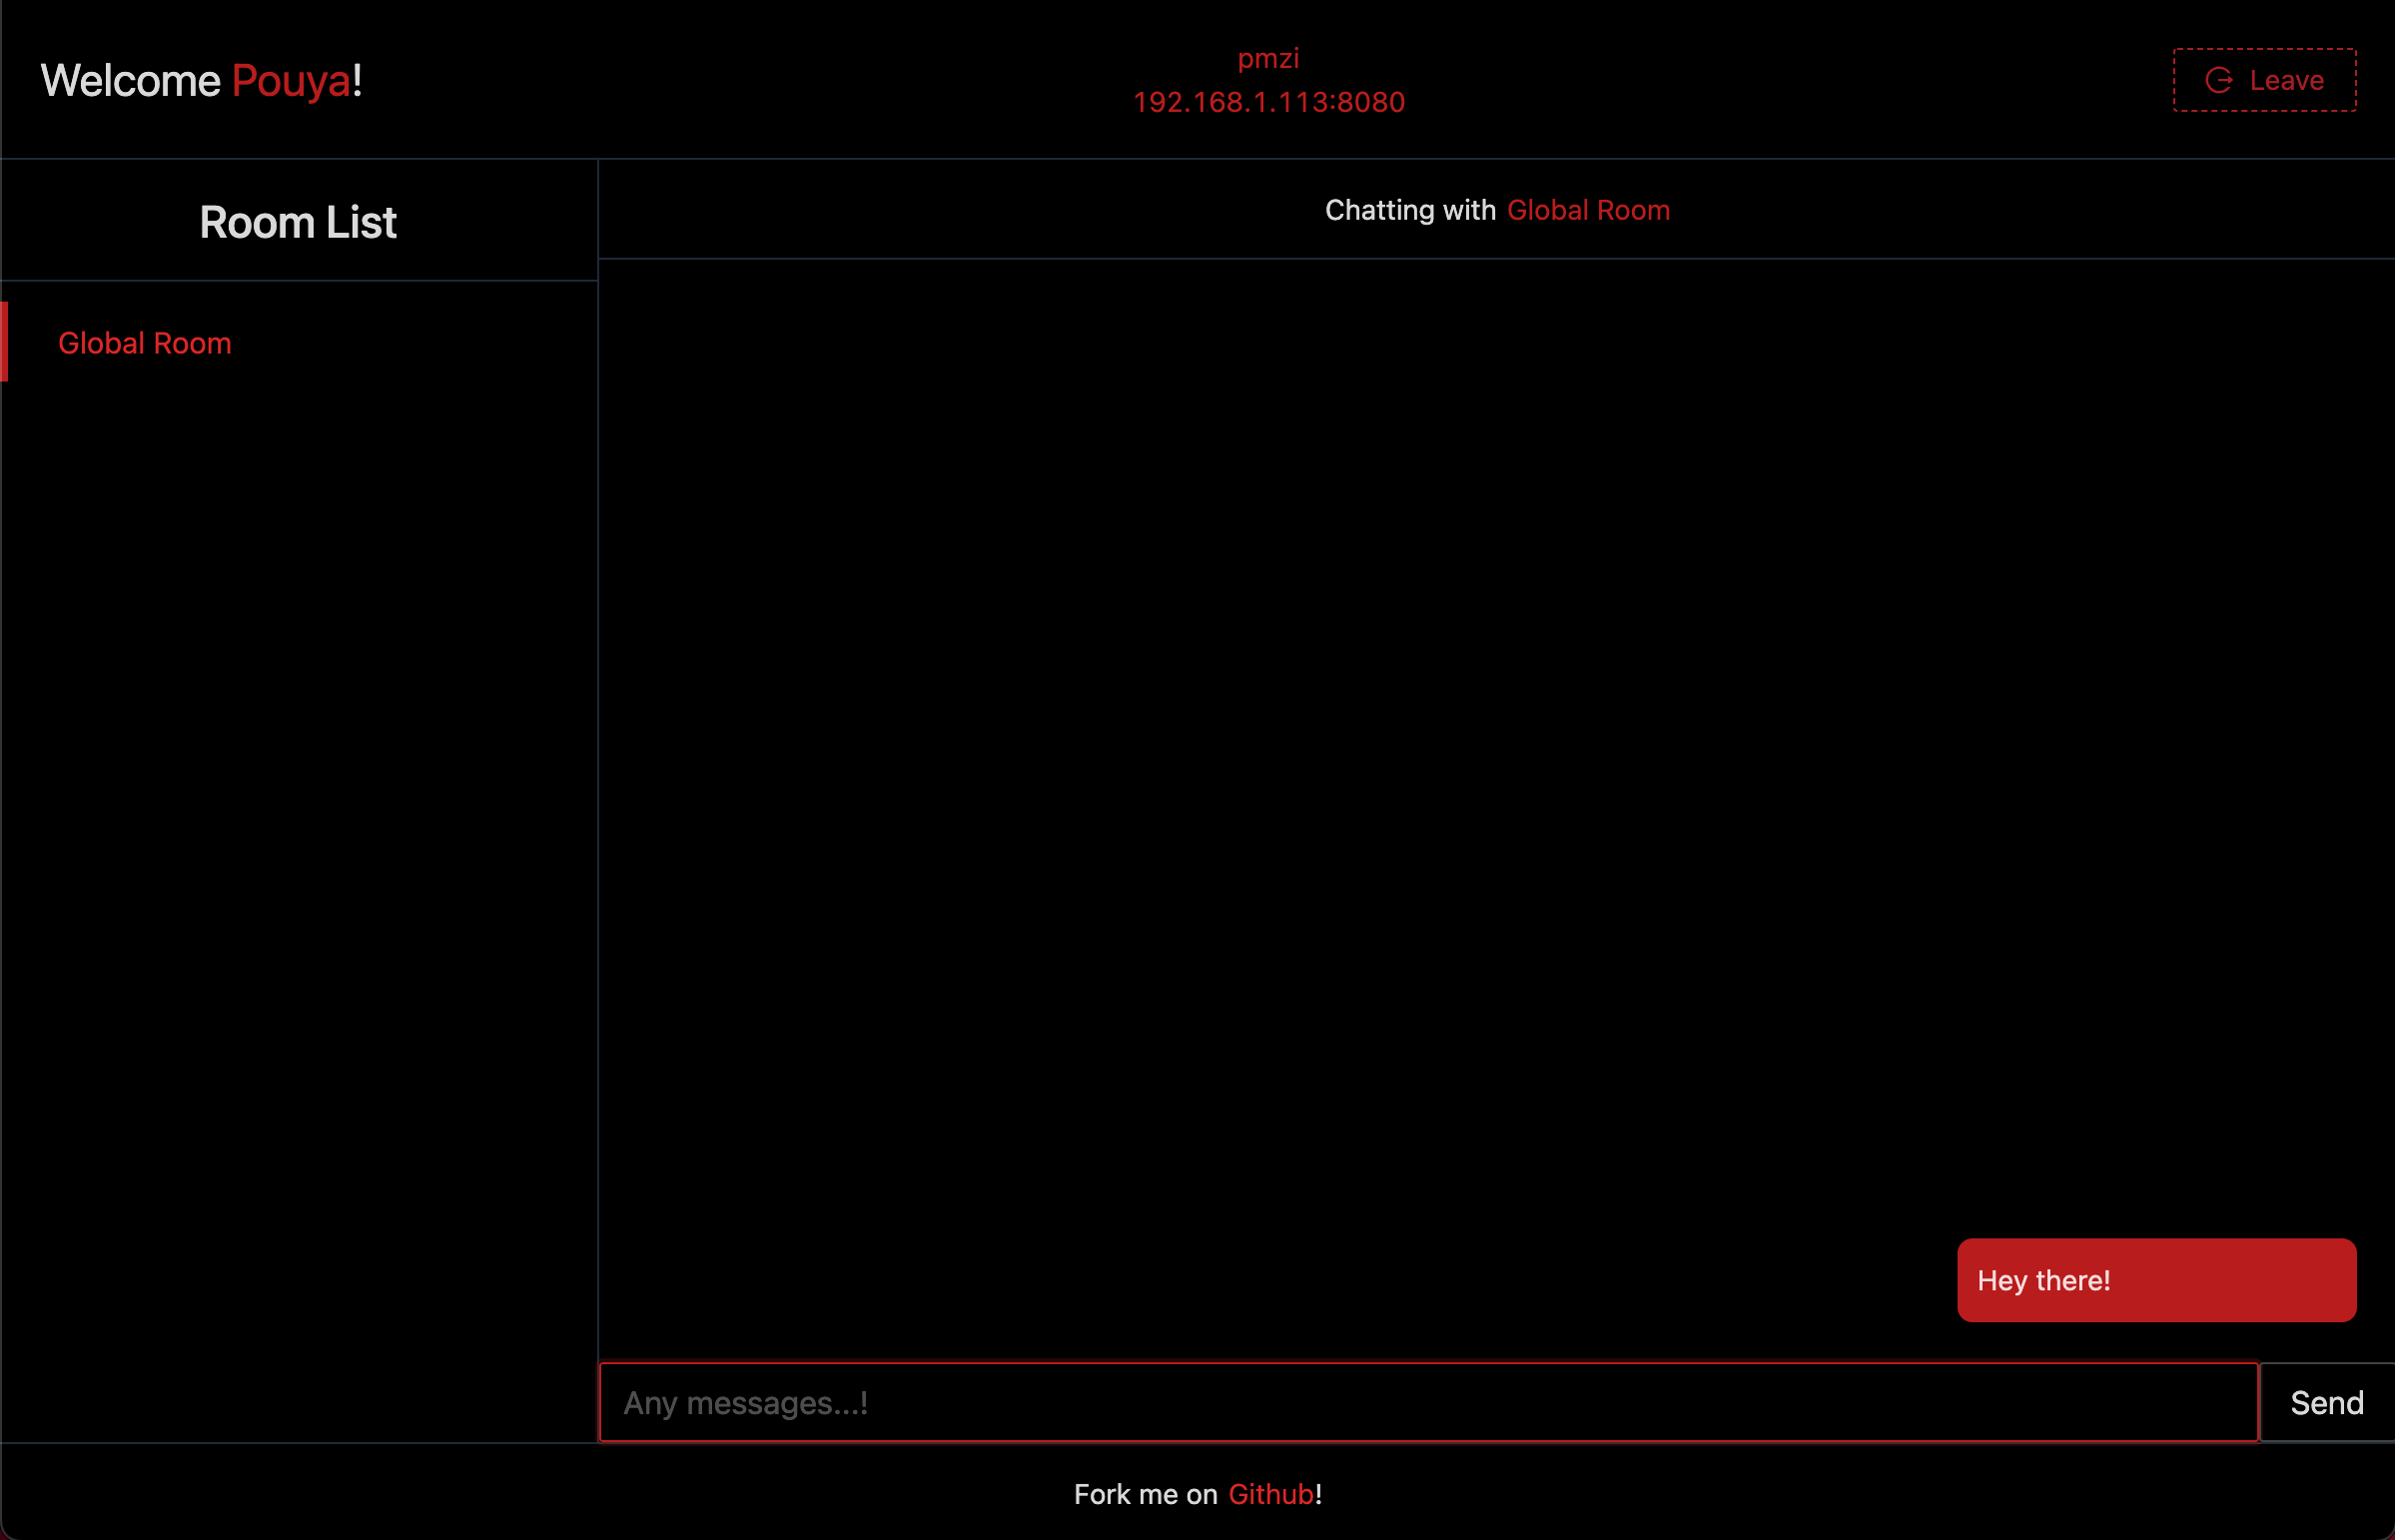The width and height of the screenshot is (2395, 1540).
Task: Click the Leave button
Action: 2264,80
